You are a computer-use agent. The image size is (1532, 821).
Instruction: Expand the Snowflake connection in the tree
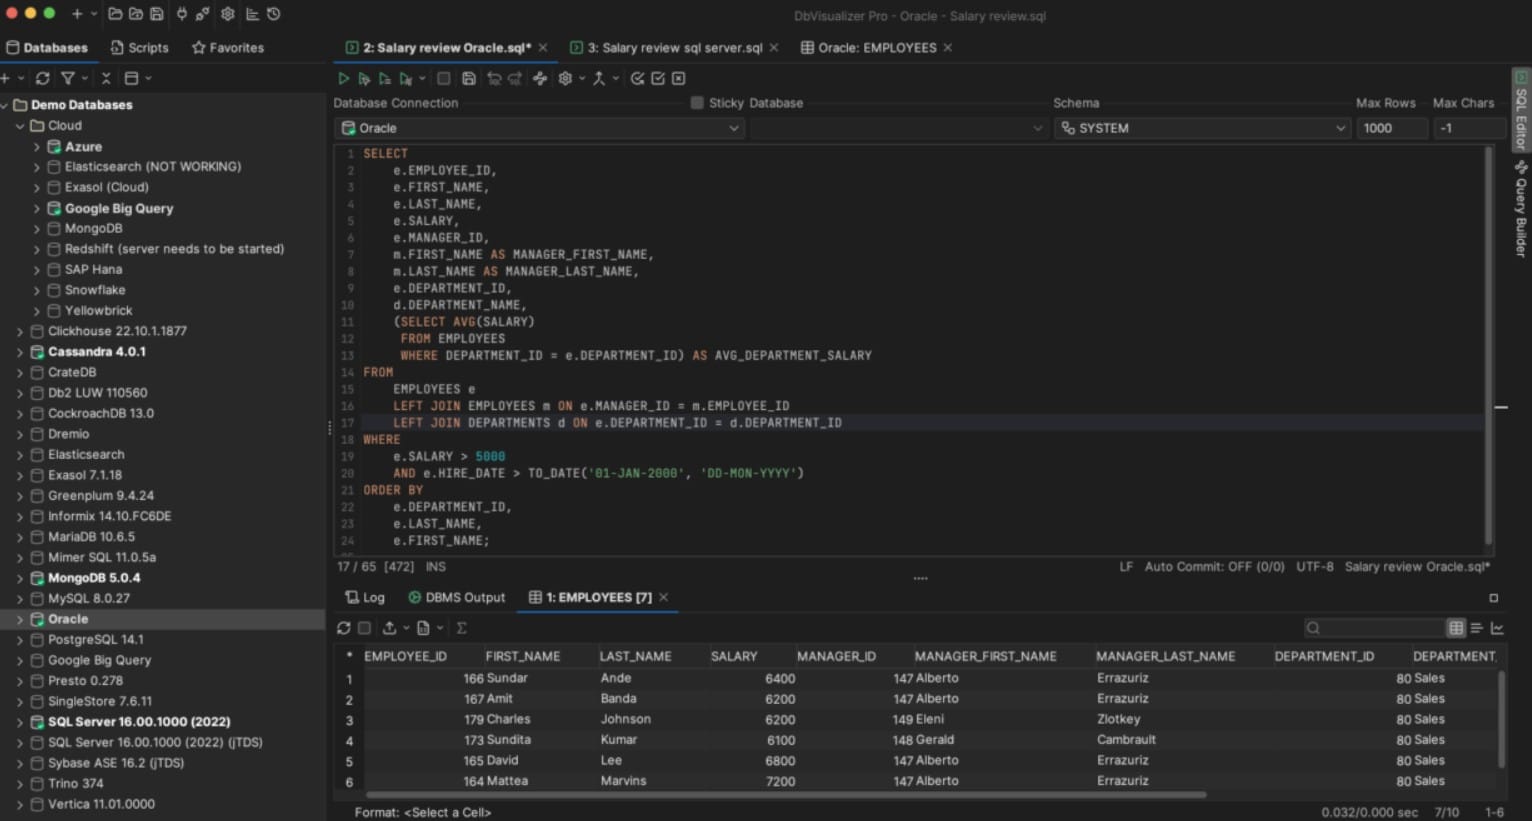coord(37,290)
